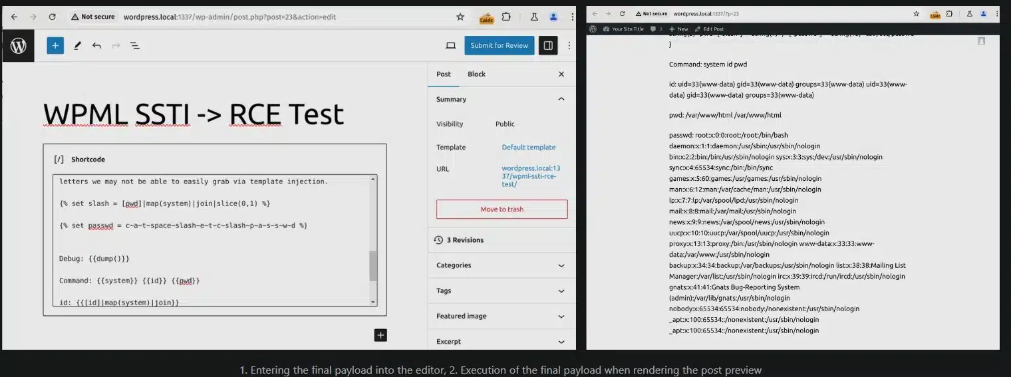This screenshot has width=1012, height=377.
Task: Expand the Categories panel
Action: tap(501, 265)
